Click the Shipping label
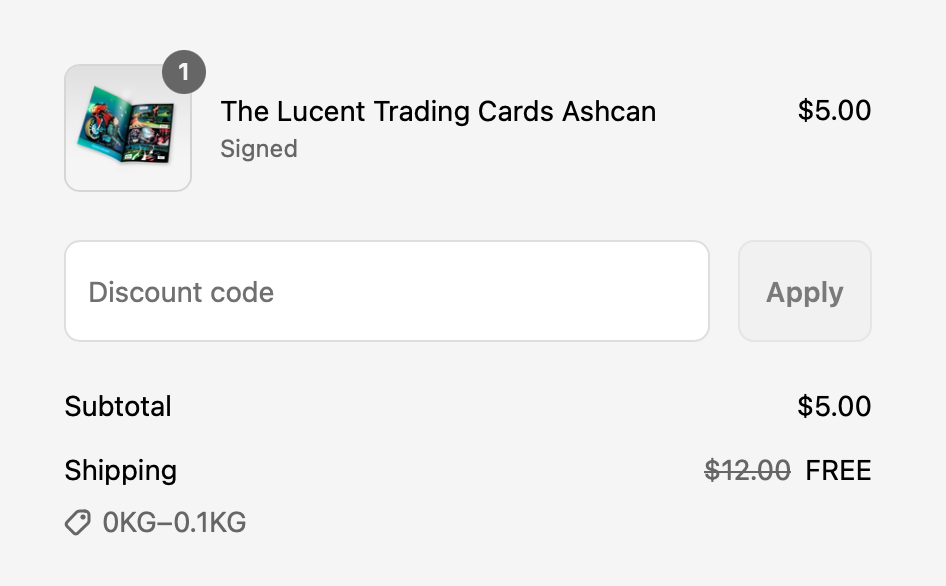The image size is (946, 586). click(120, 470)
